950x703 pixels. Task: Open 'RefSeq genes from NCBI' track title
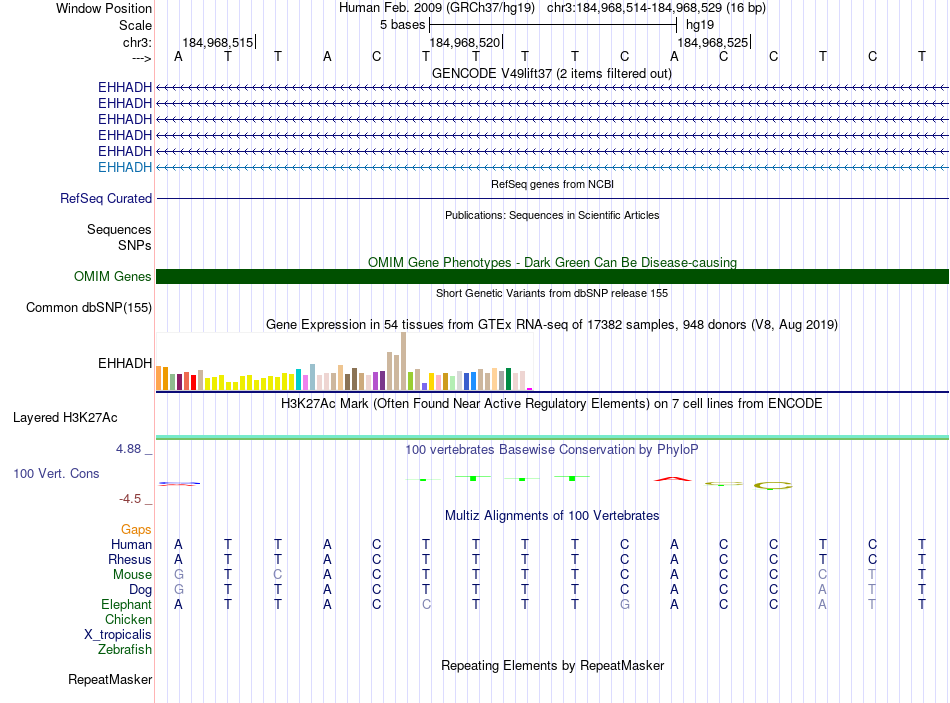(x=552, y=184)
